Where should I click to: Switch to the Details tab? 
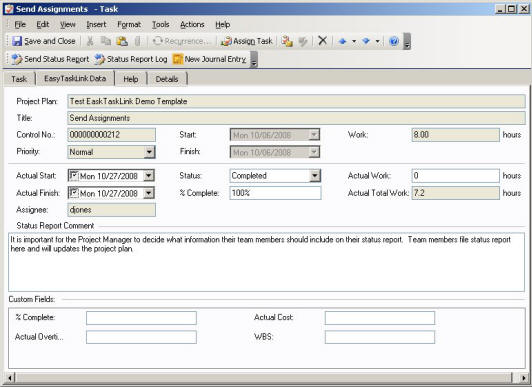(167, 79)
